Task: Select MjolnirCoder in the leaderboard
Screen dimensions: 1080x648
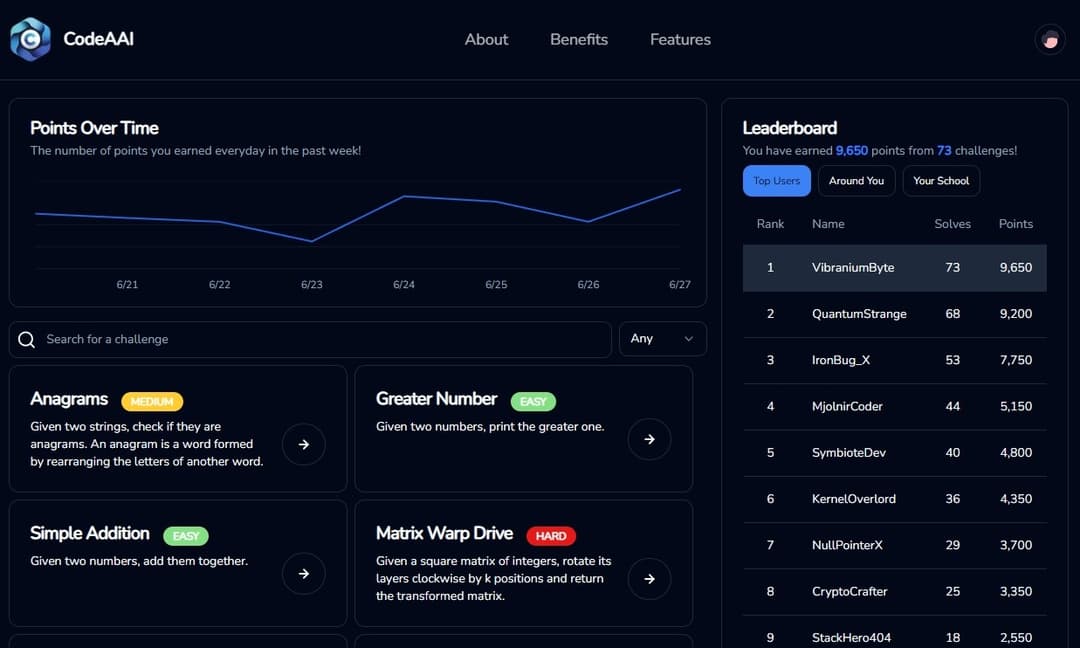Action: pyautogui.click(x=894, y=406)
